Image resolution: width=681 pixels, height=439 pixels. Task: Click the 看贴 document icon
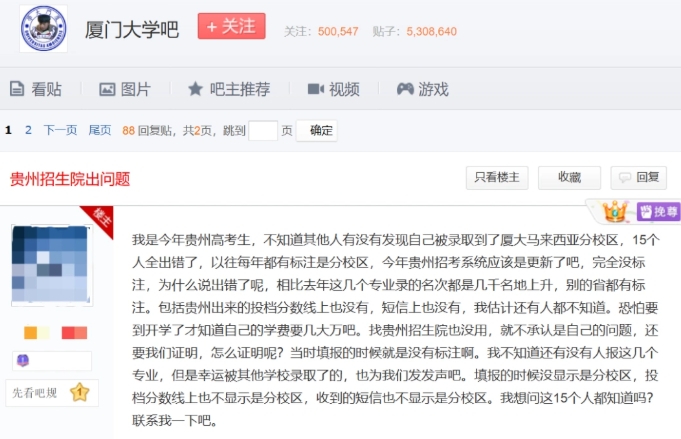click(17, 89)
